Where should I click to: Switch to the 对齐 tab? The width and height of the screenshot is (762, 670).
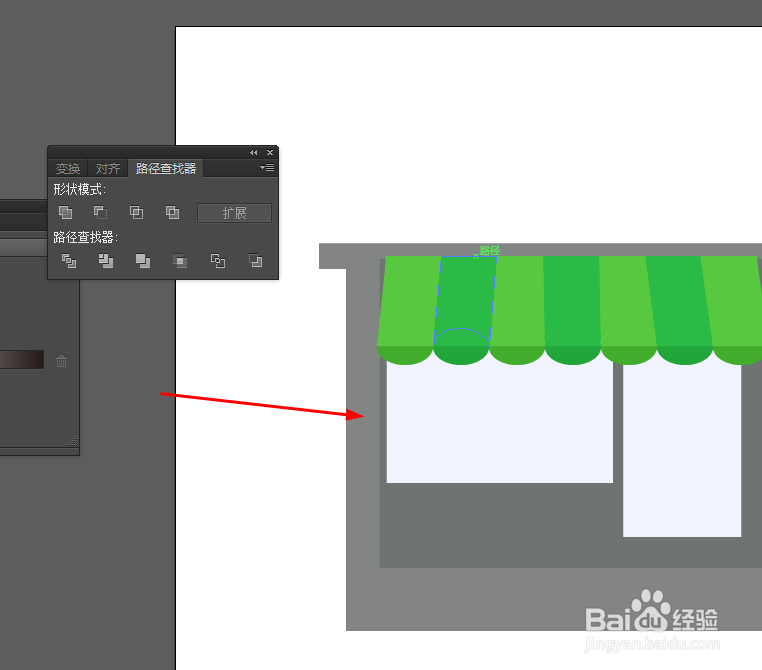107,169
